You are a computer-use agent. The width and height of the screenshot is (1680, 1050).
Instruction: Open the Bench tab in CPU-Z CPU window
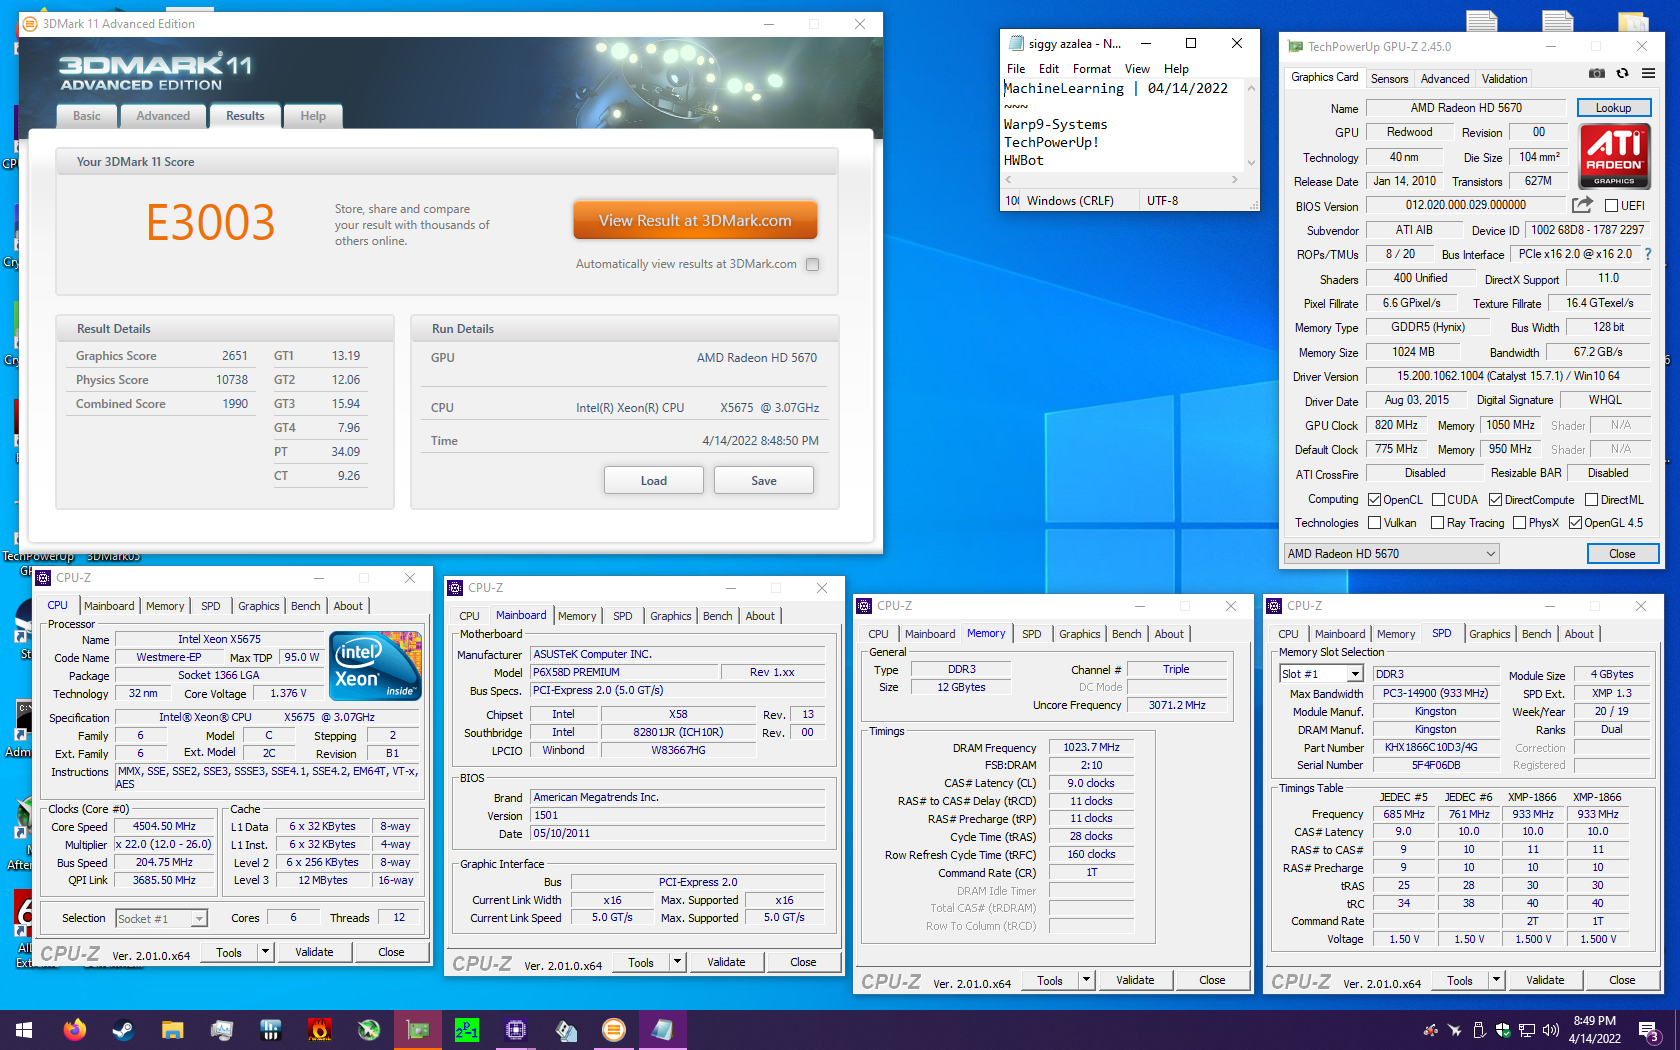305,606
